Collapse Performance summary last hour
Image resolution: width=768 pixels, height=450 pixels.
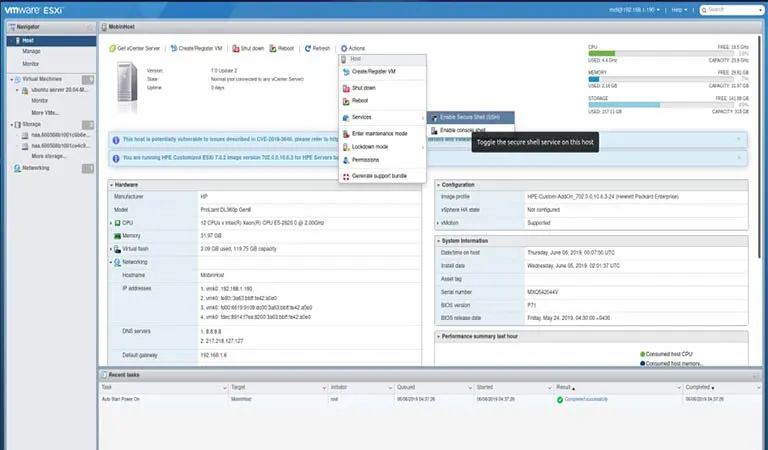click(438, 337)
